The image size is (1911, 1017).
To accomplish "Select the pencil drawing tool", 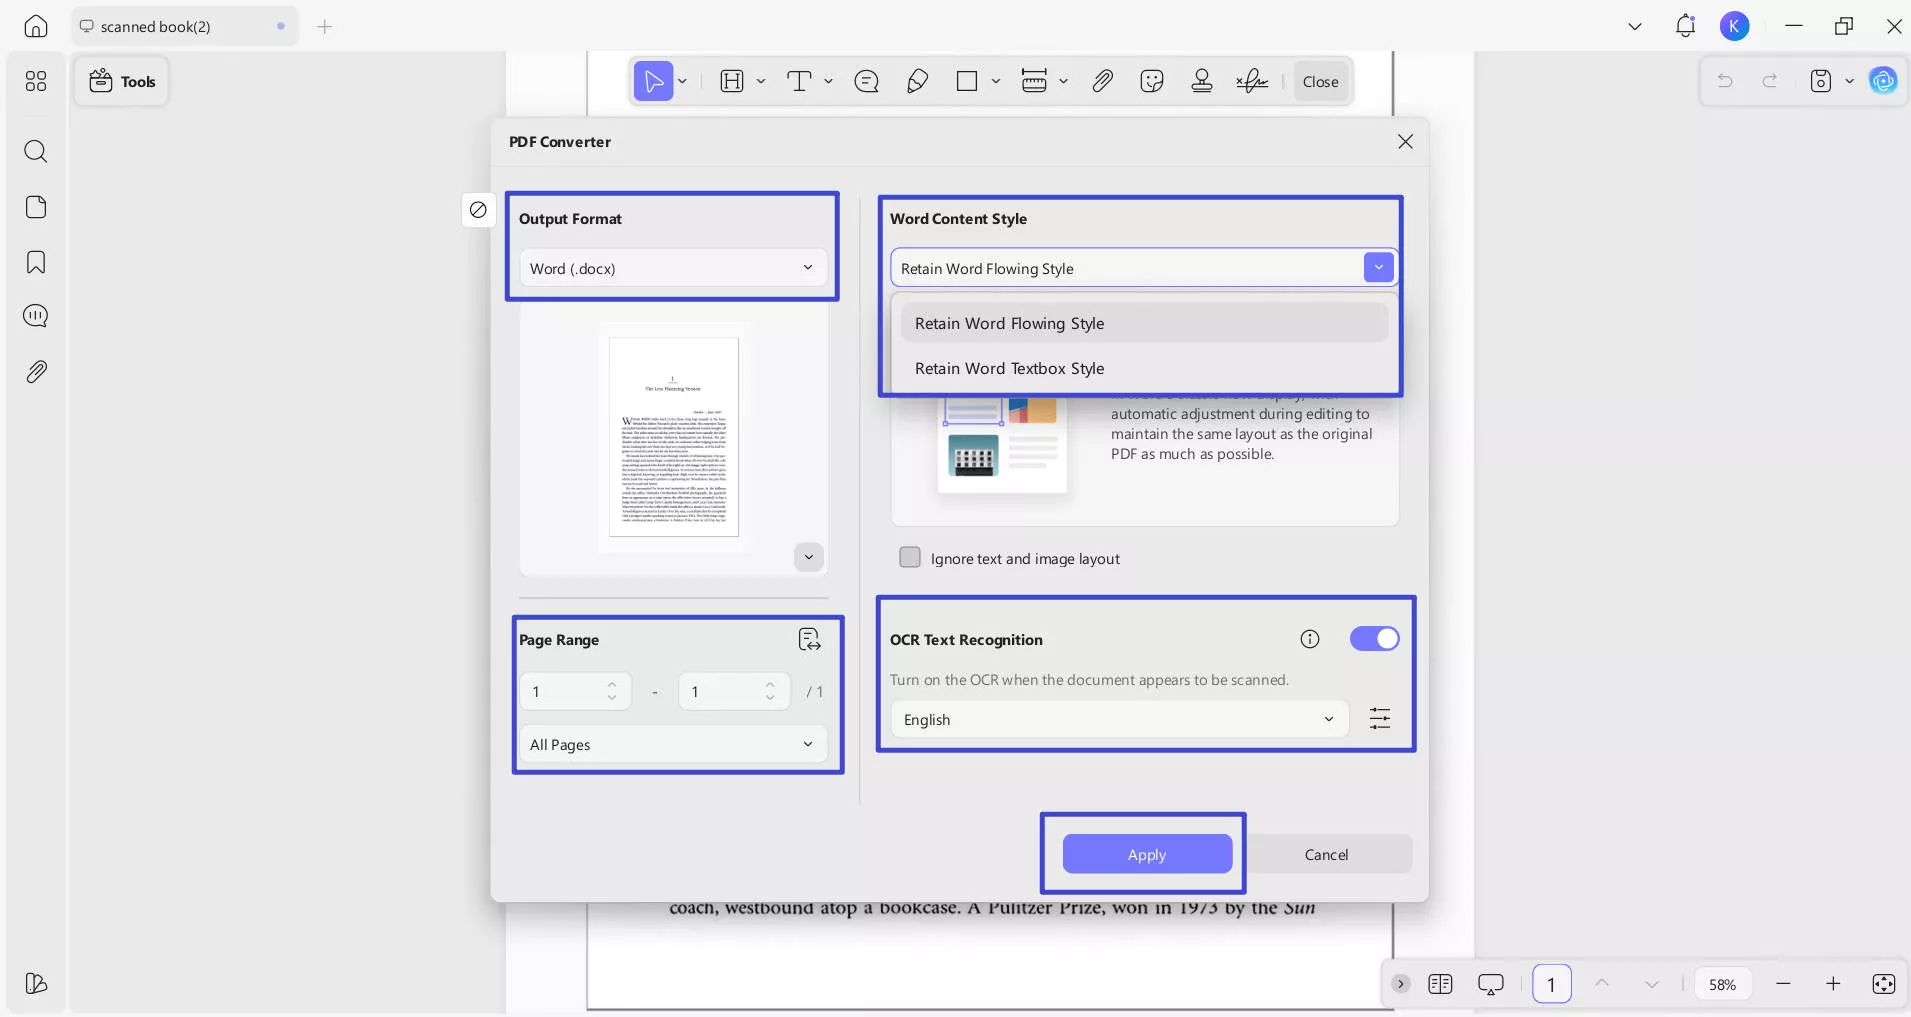I will point(917,81).
